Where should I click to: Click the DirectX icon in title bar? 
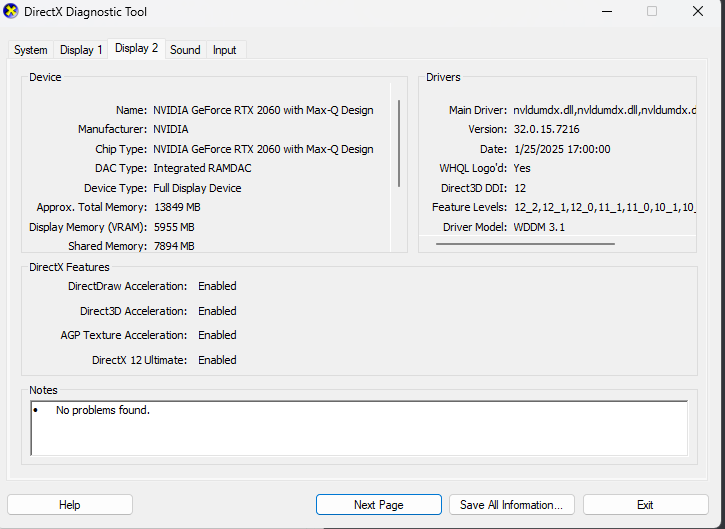(12, 12)
